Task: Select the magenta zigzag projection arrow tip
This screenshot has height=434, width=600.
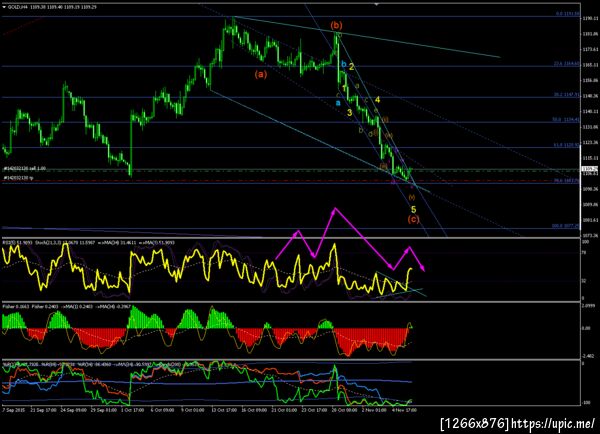Action: tap(423, 269)
